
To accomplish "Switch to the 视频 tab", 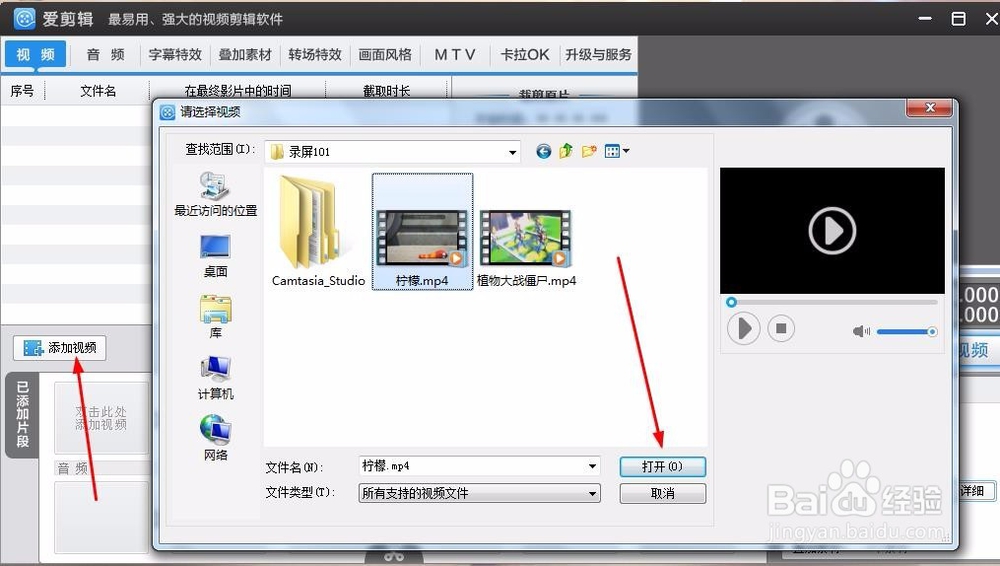I will 35,55.
